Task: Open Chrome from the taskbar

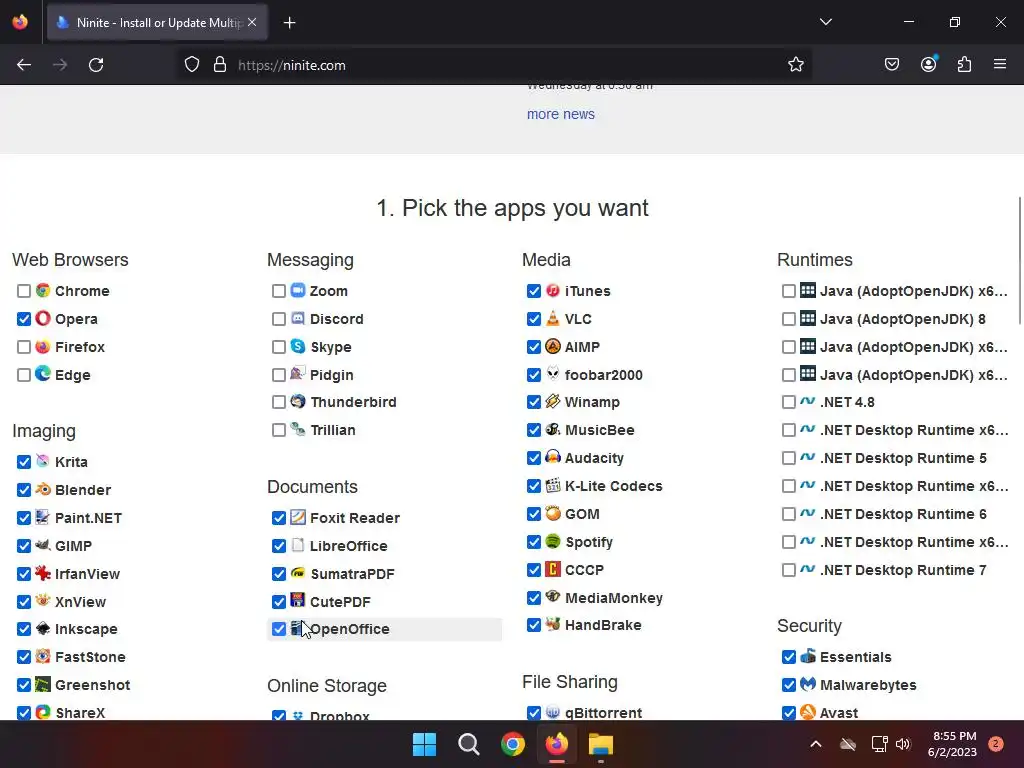Action: pyautogui.click(x=513, y=744)
